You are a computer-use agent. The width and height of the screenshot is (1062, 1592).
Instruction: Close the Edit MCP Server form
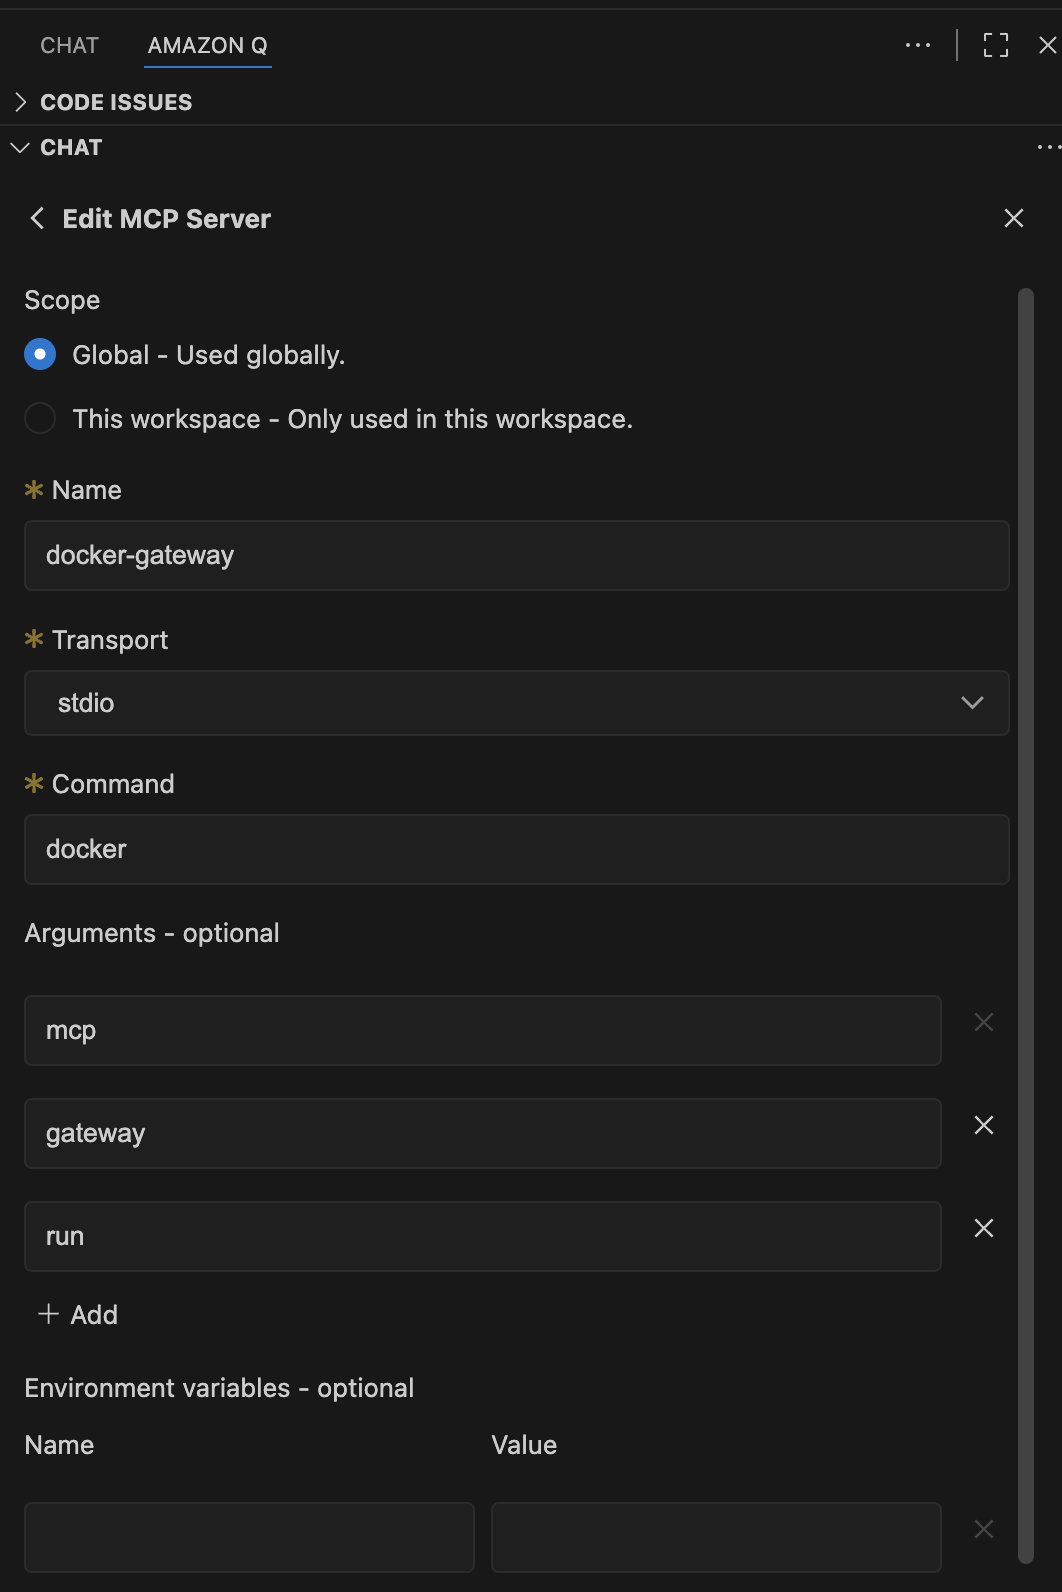coord(1013,218)
